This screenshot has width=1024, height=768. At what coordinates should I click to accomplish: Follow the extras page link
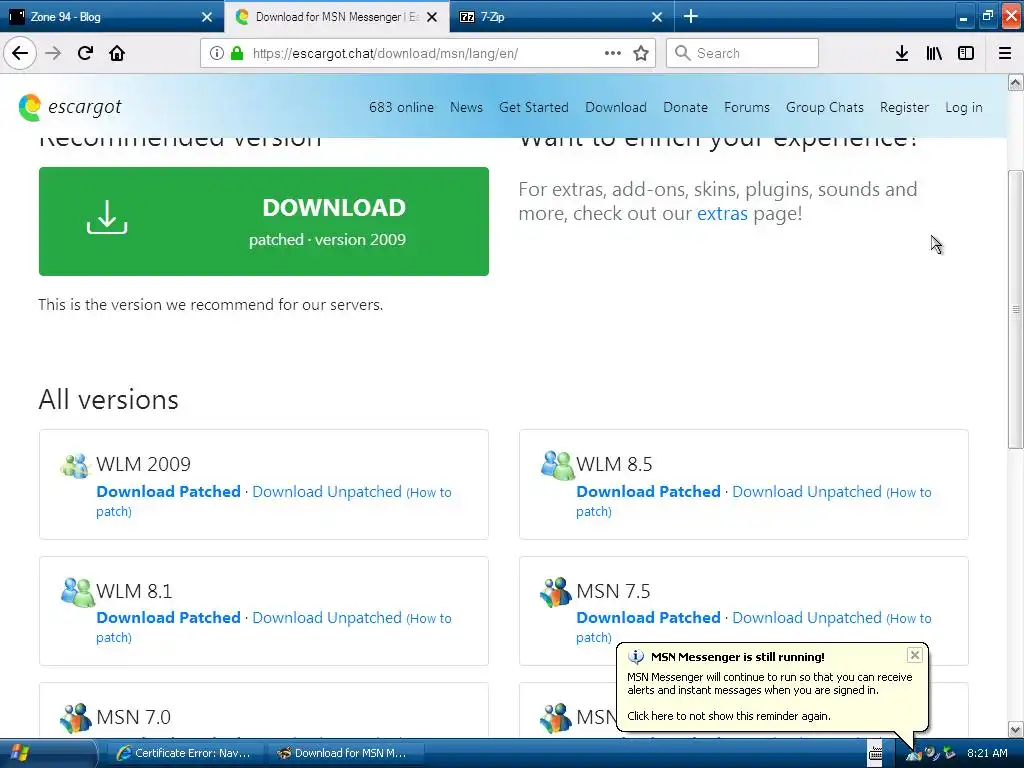[722, 214]
